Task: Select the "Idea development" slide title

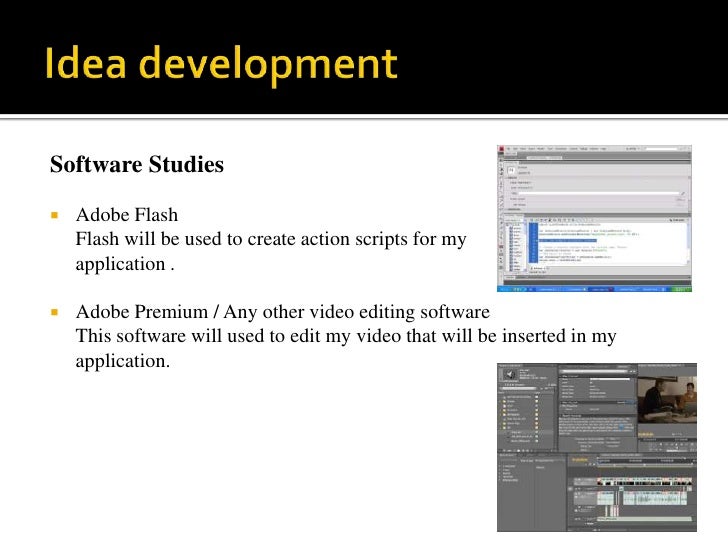Action: click(x=221, y=64)
